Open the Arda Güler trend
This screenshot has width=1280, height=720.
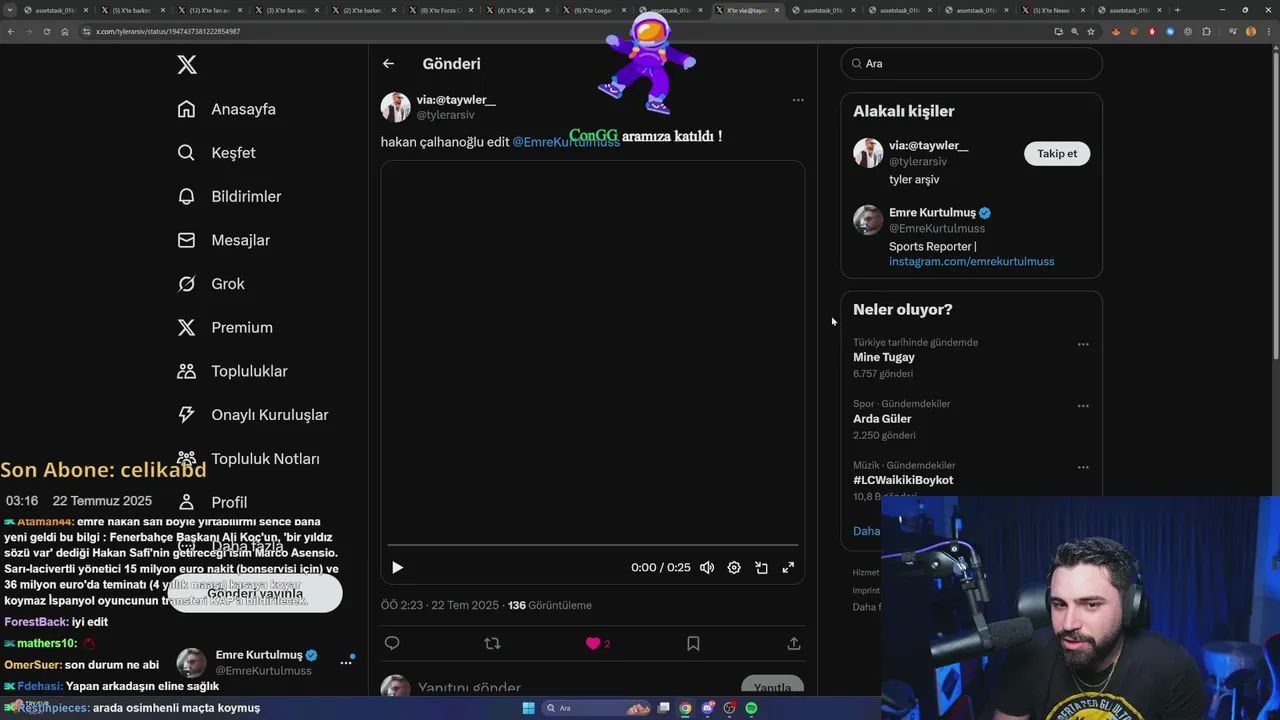[x=882, y=419]
